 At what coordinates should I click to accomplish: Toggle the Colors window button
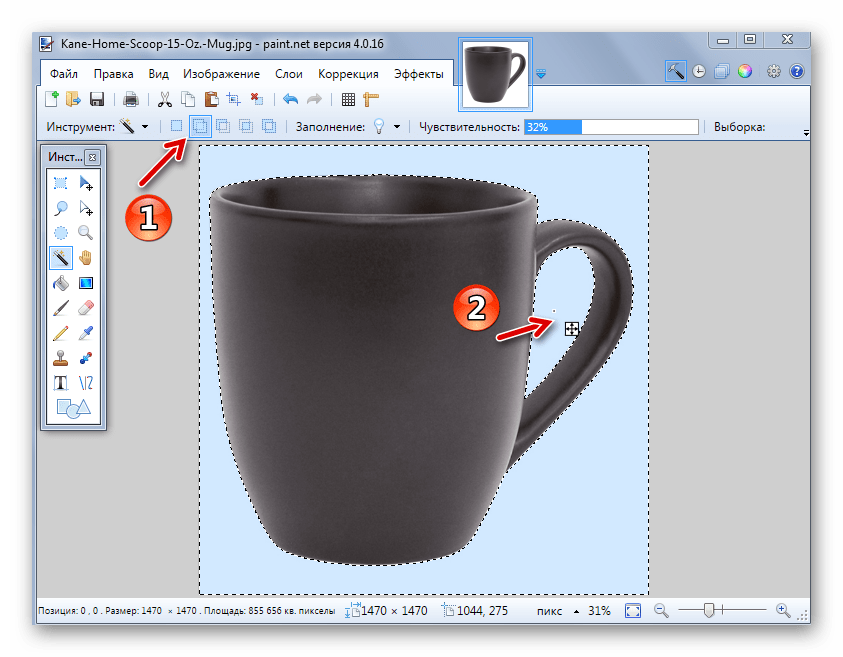point(744,71)
